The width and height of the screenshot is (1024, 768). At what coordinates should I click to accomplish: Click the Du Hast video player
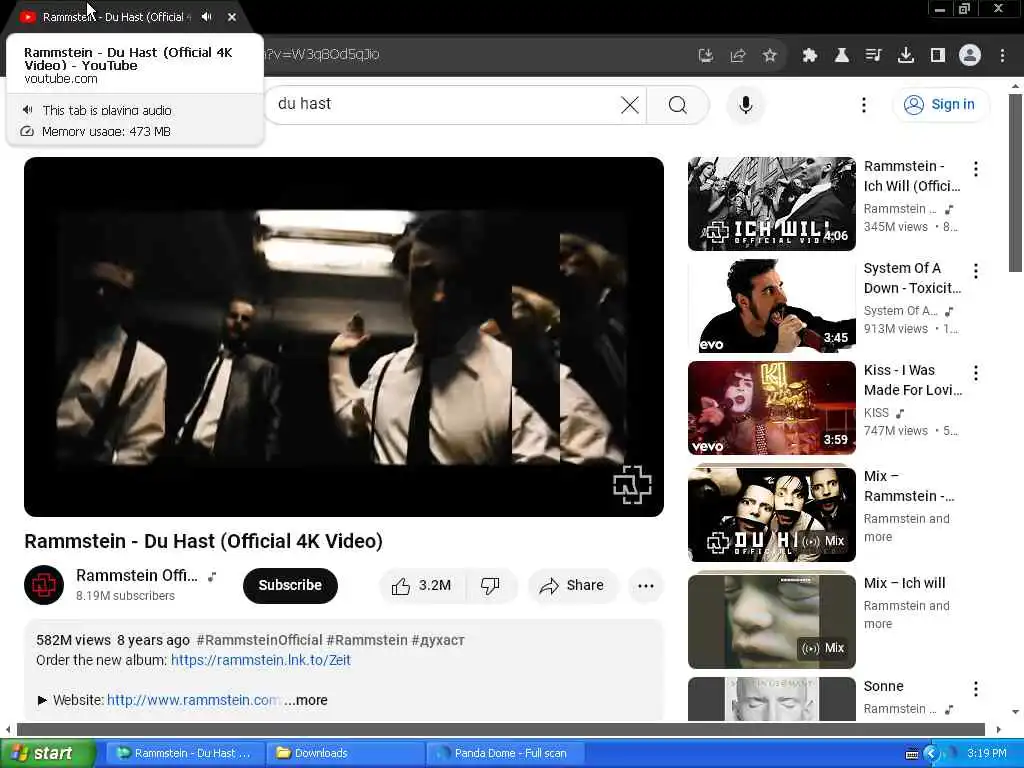pos(344,336)
